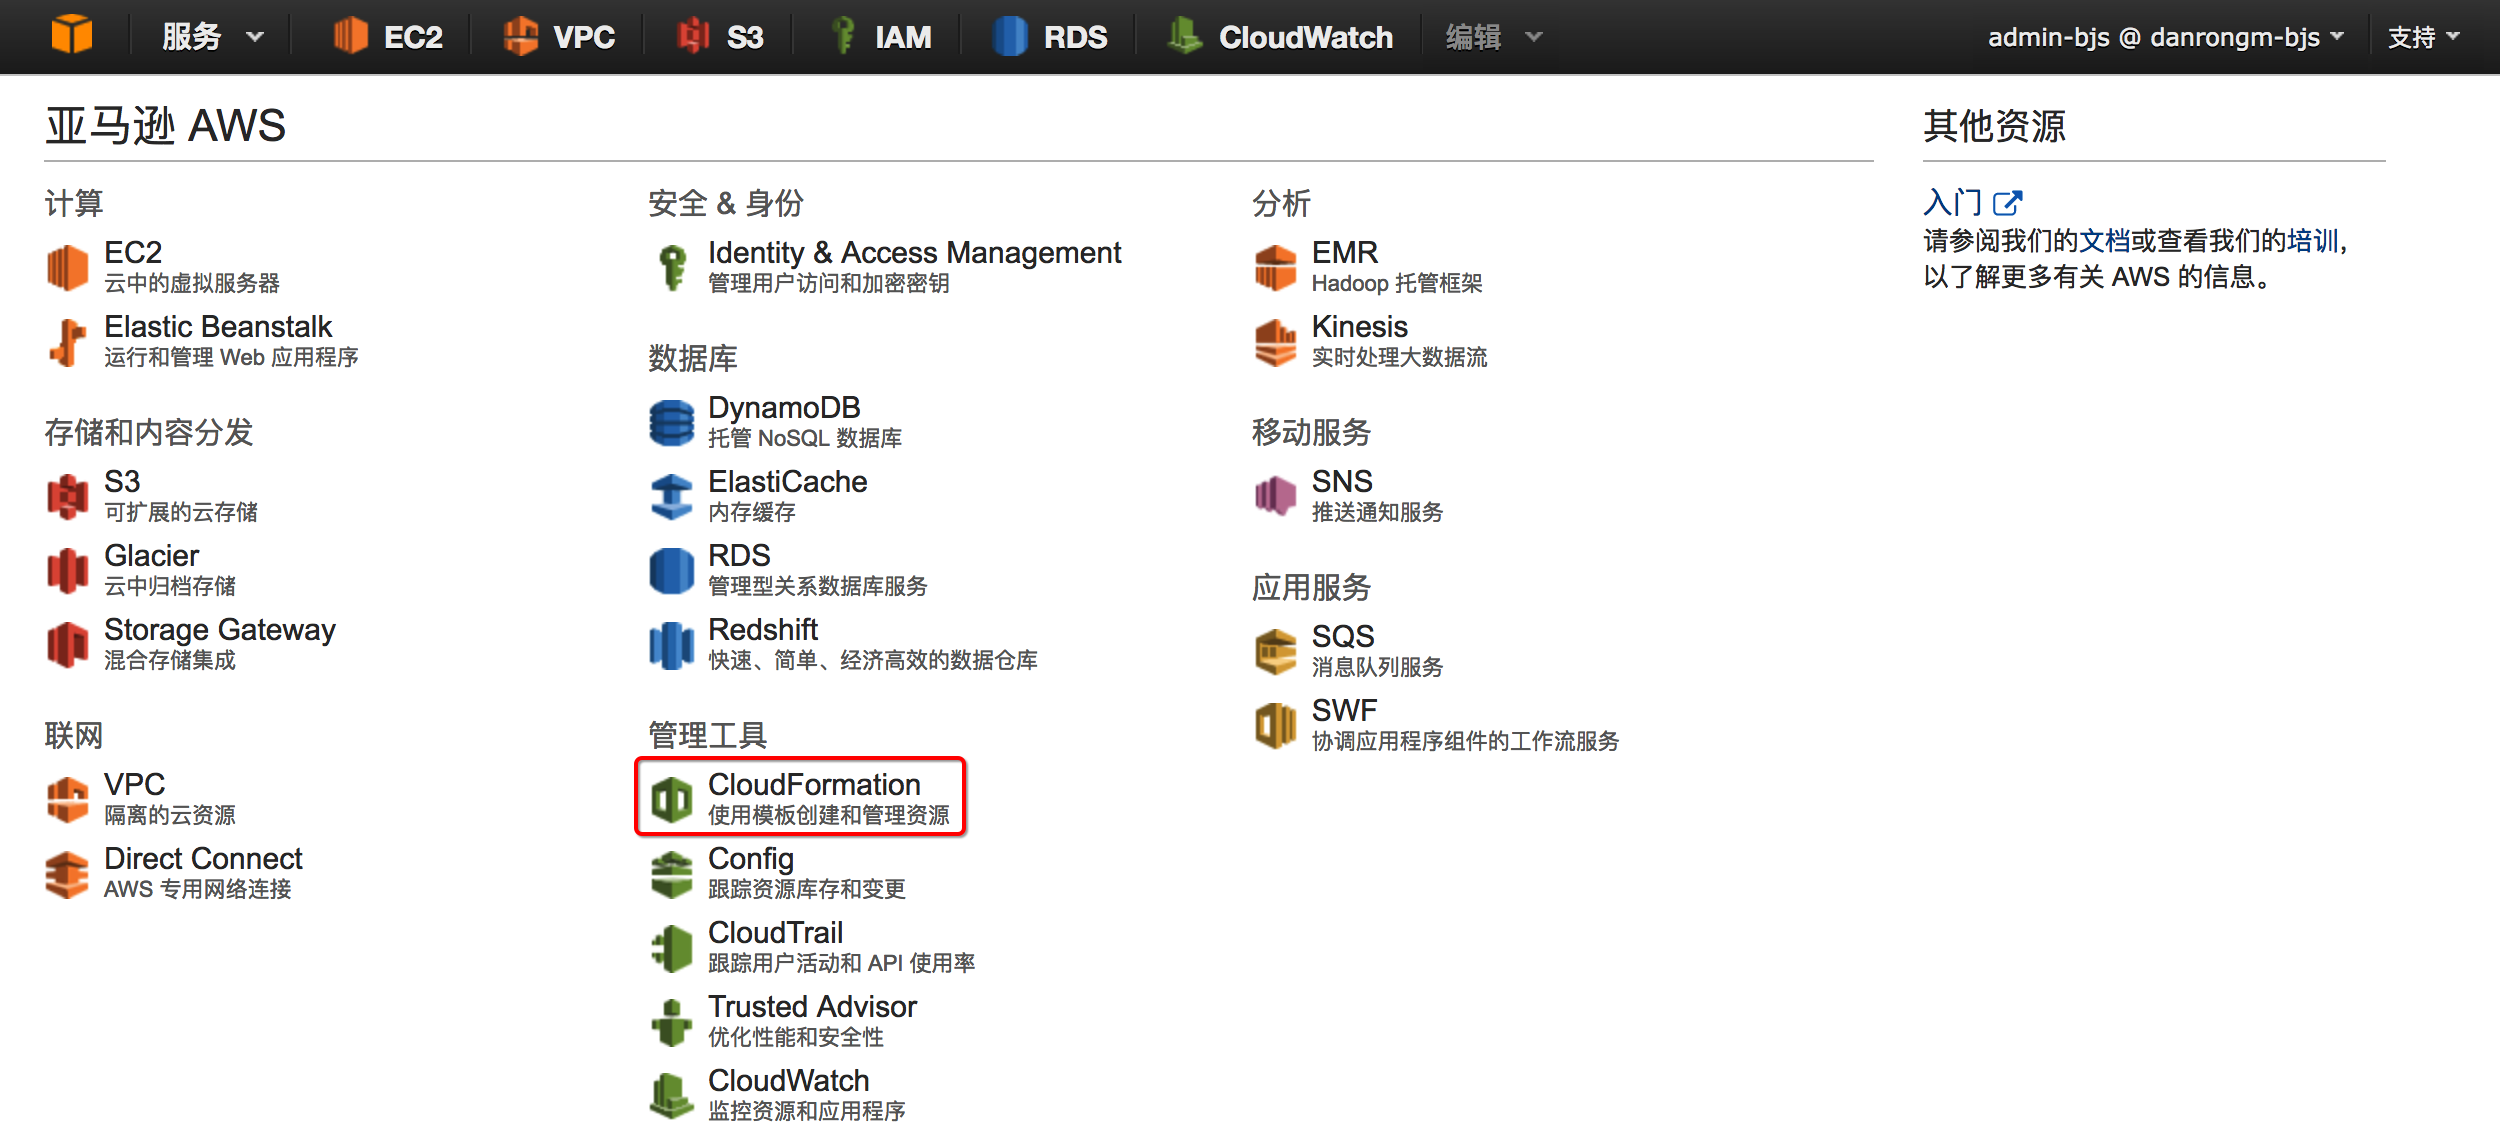
Task: Click the Identity & Access Management key icon
Action: click(673, 268)
